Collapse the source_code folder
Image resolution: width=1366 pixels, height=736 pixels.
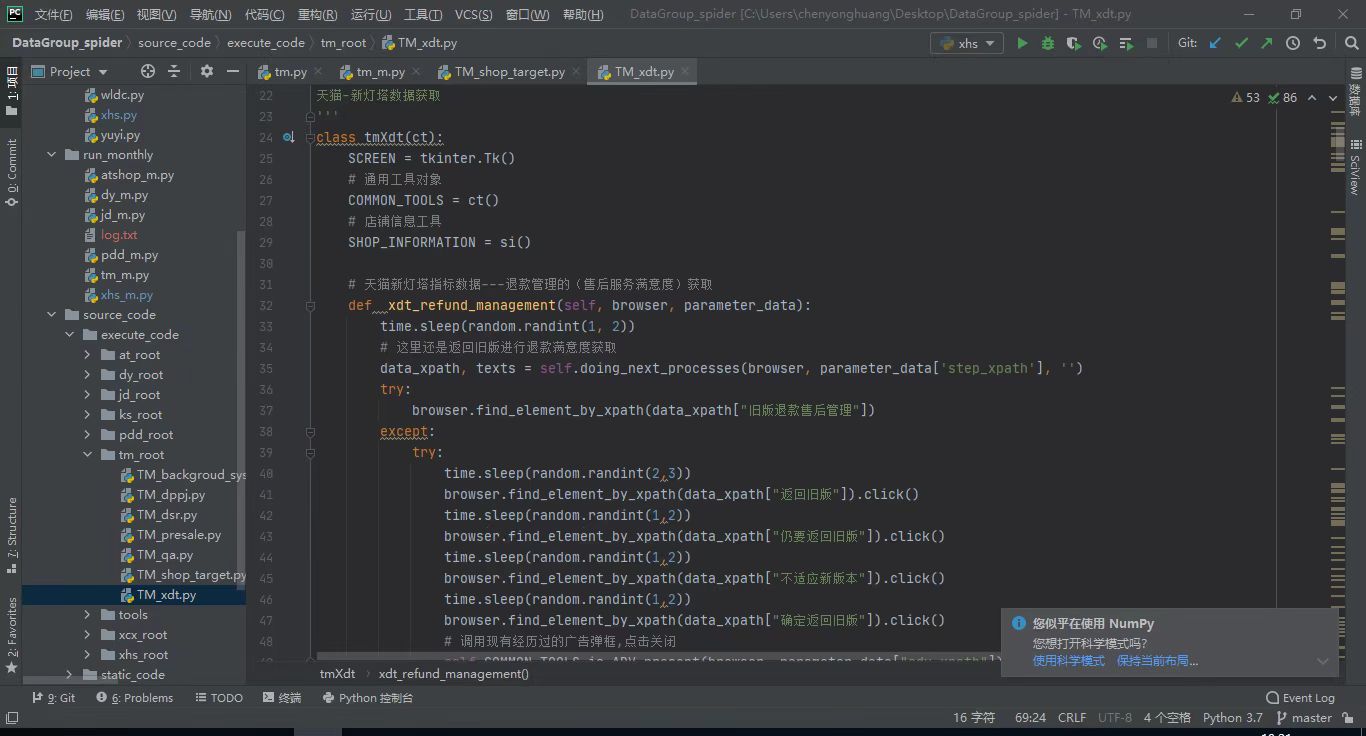click(52, 315)
